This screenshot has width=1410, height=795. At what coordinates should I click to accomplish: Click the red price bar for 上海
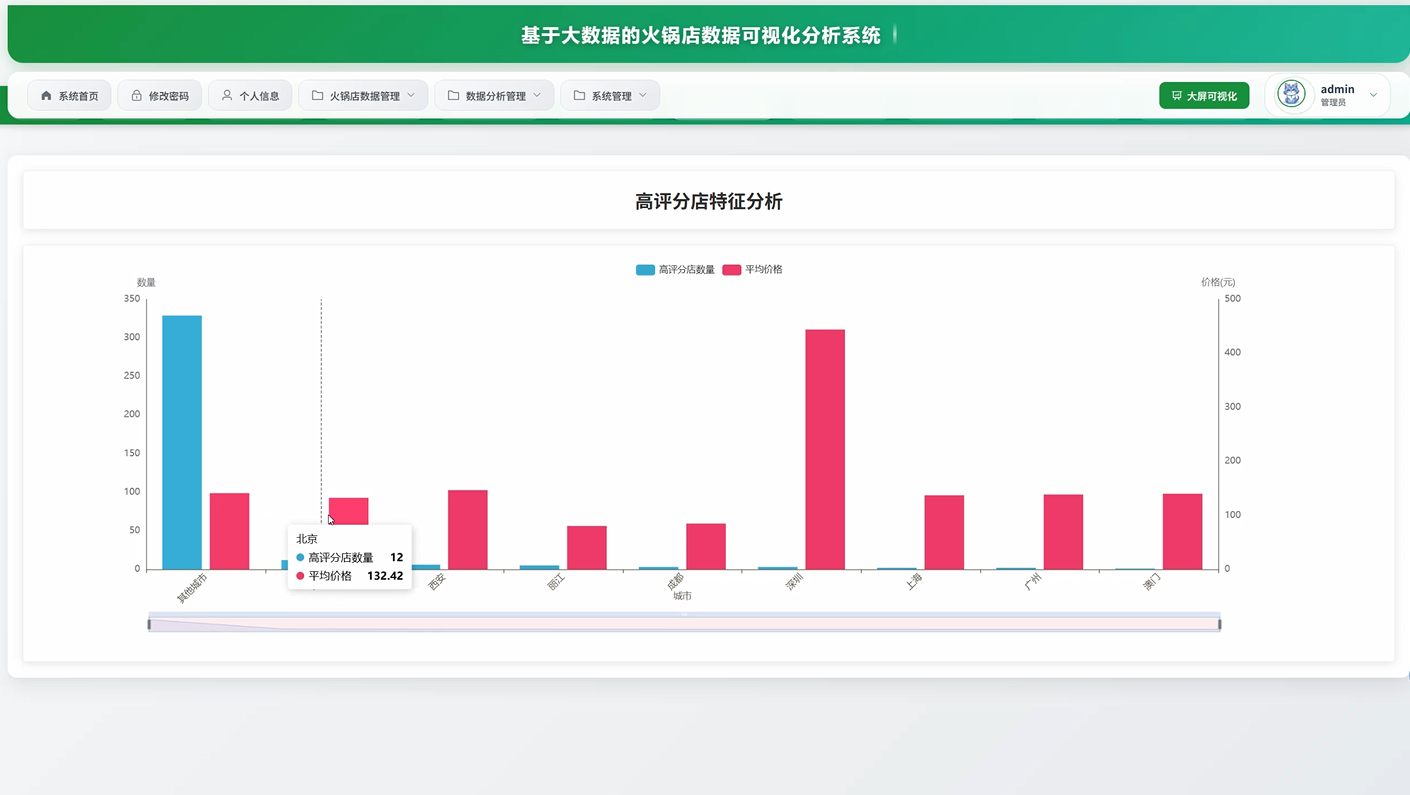pyautogui.click(x=944, y=533)
